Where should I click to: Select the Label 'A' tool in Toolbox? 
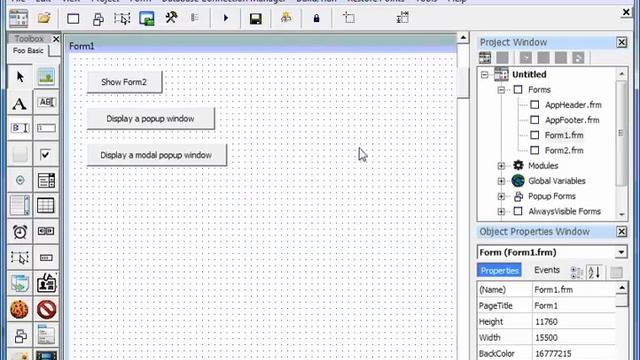coord(20,103)
